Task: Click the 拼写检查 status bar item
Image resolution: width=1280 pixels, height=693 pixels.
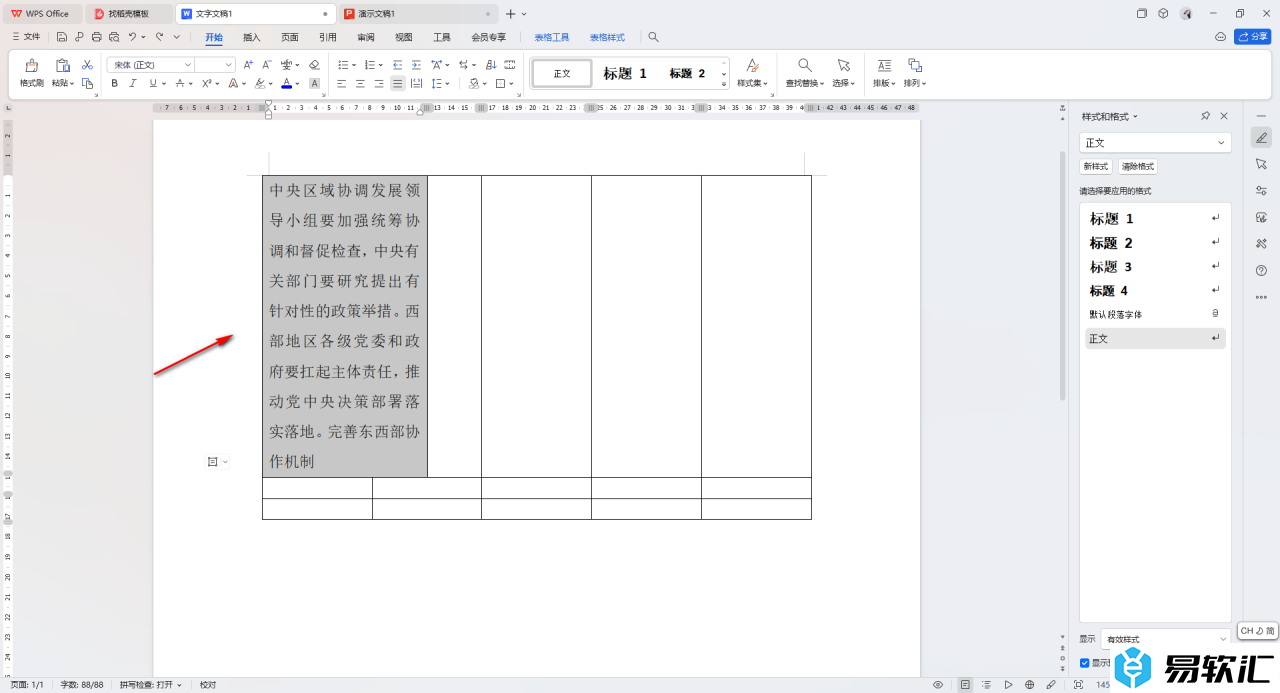Action: pyautogui.click(x=151, y=685)
